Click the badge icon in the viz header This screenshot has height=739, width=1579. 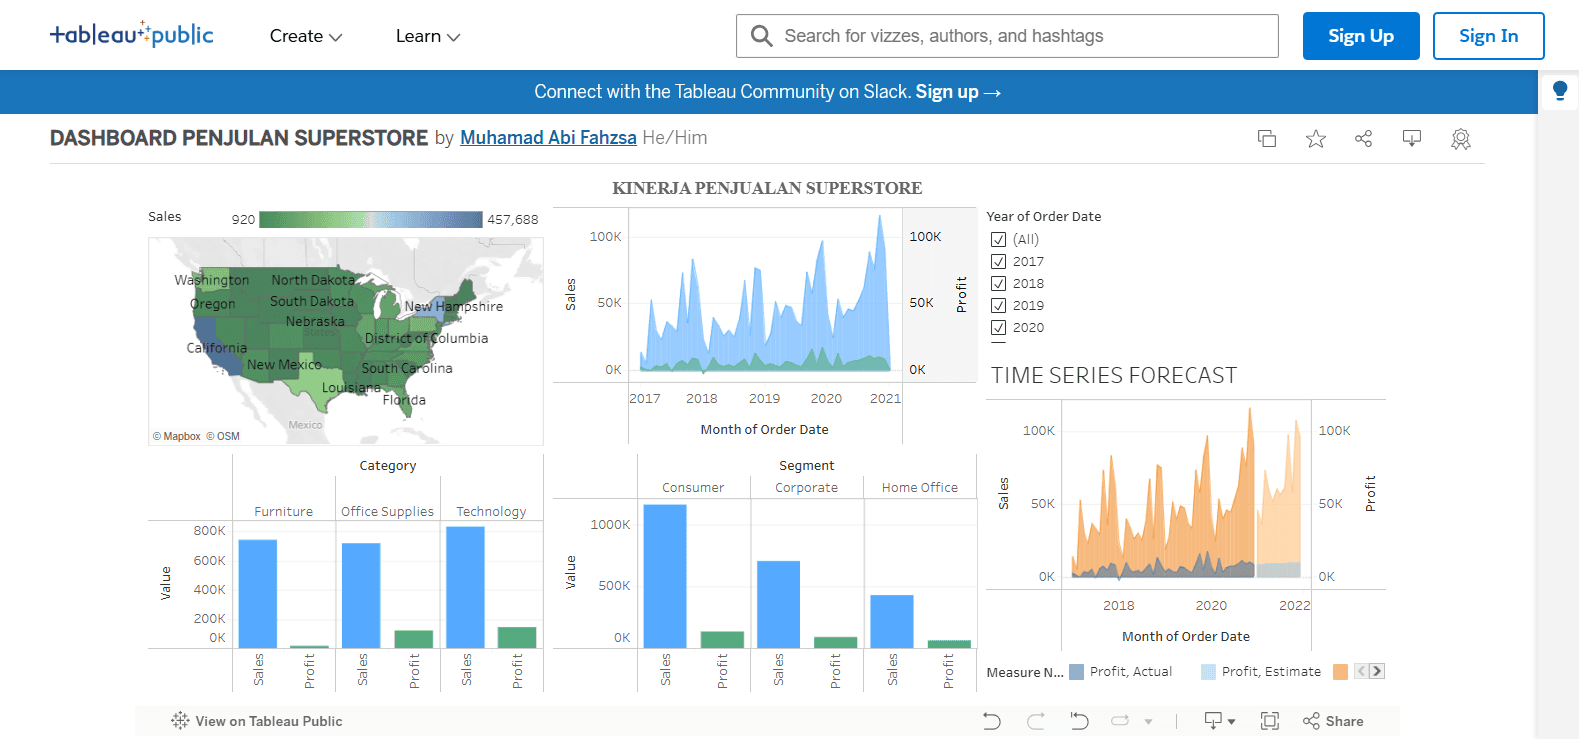tap(1461, 139)
